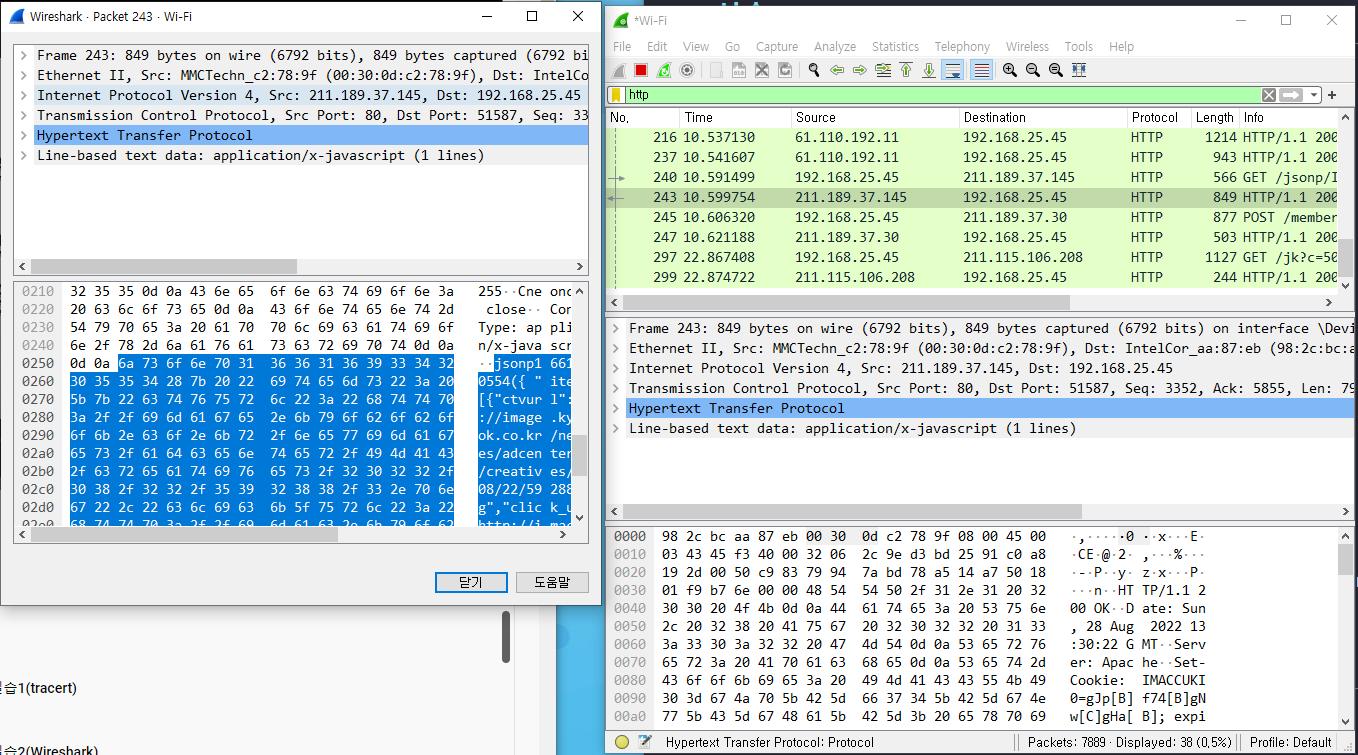Open the Telephony menu

click(x=962, y=46)
